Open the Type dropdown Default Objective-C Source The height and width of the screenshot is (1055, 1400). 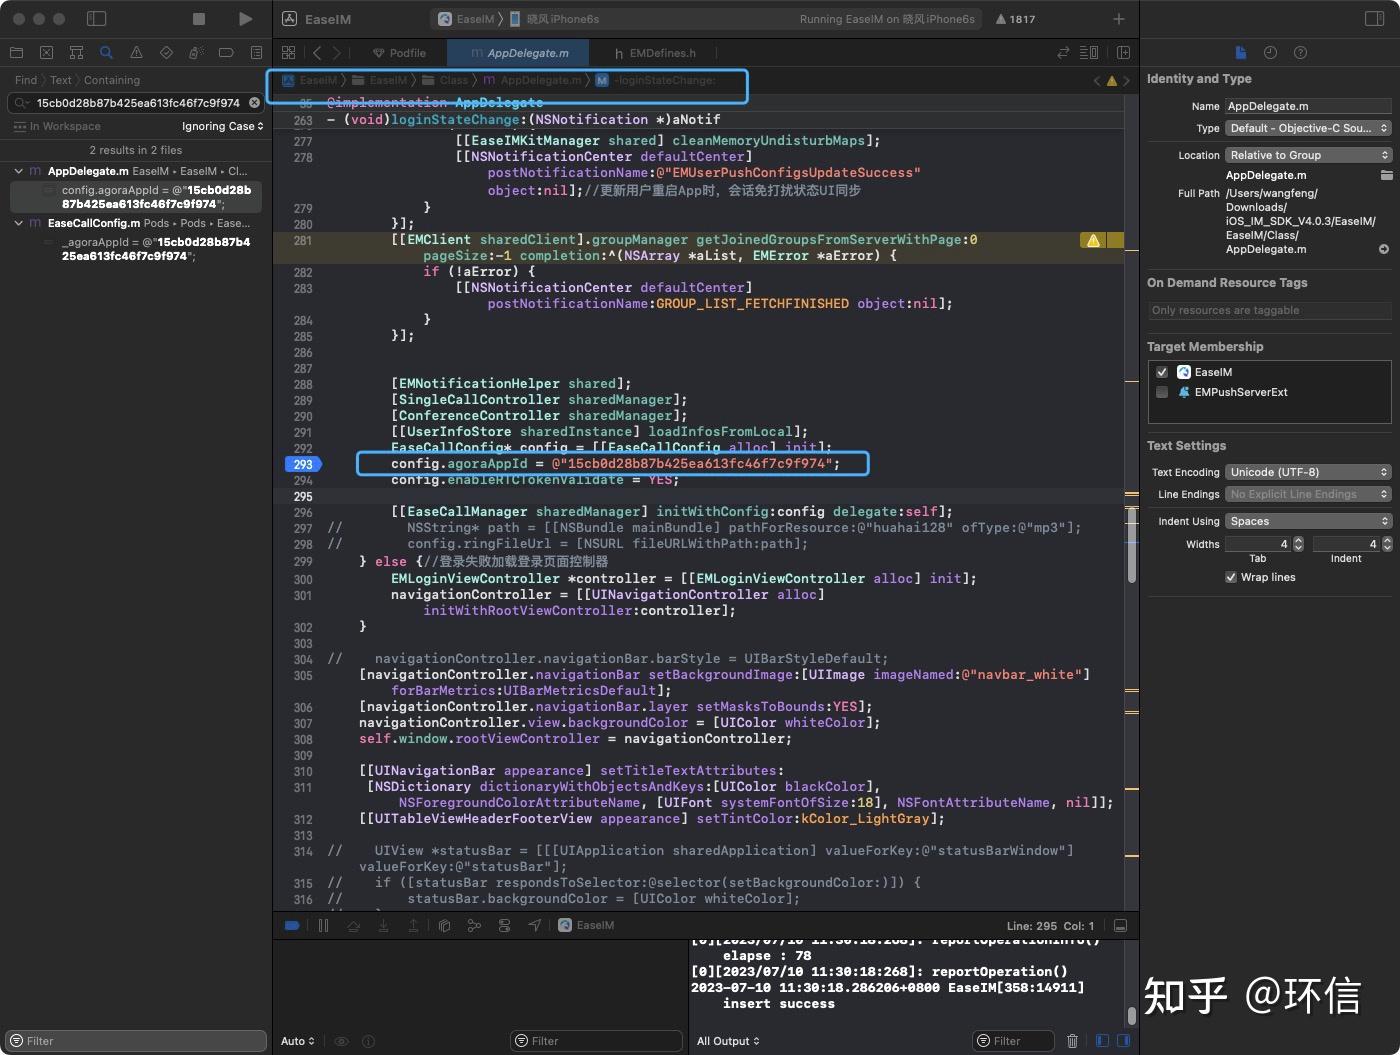pyautogui.click(x=1308, y=128)
